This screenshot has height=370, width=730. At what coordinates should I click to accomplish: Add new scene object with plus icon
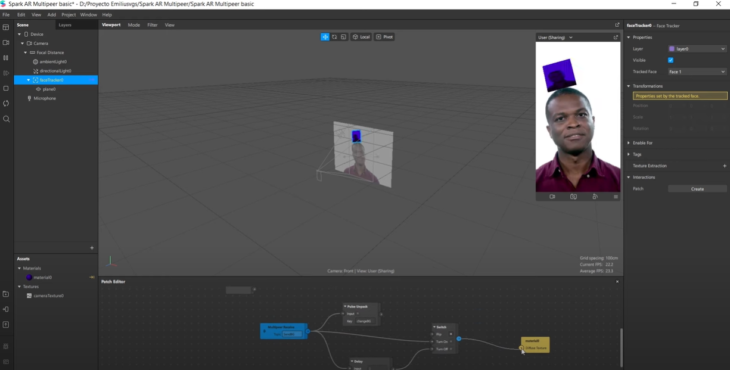tap(92, 248)
